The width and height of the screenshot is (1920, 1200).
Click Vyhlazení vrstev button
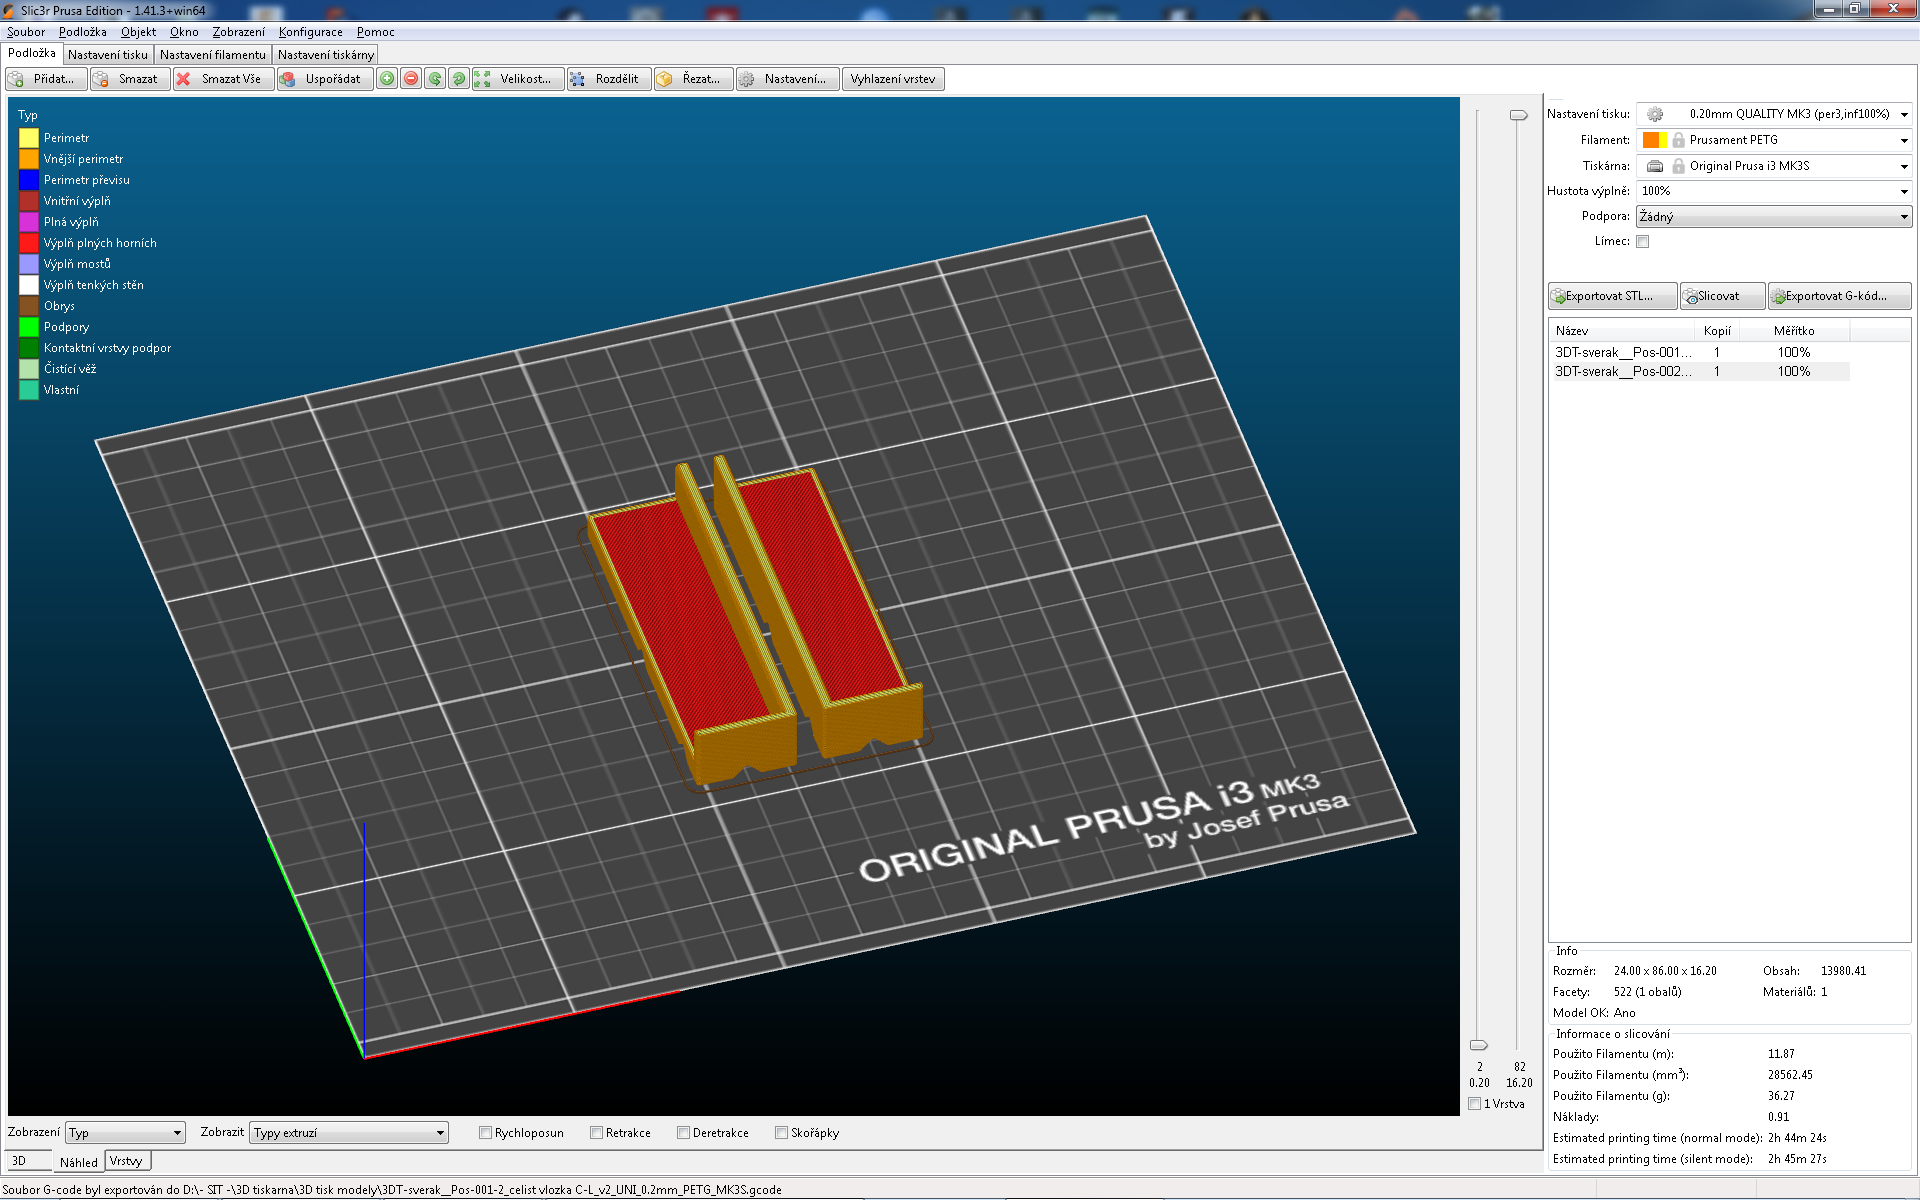click(x=893, y=79)
